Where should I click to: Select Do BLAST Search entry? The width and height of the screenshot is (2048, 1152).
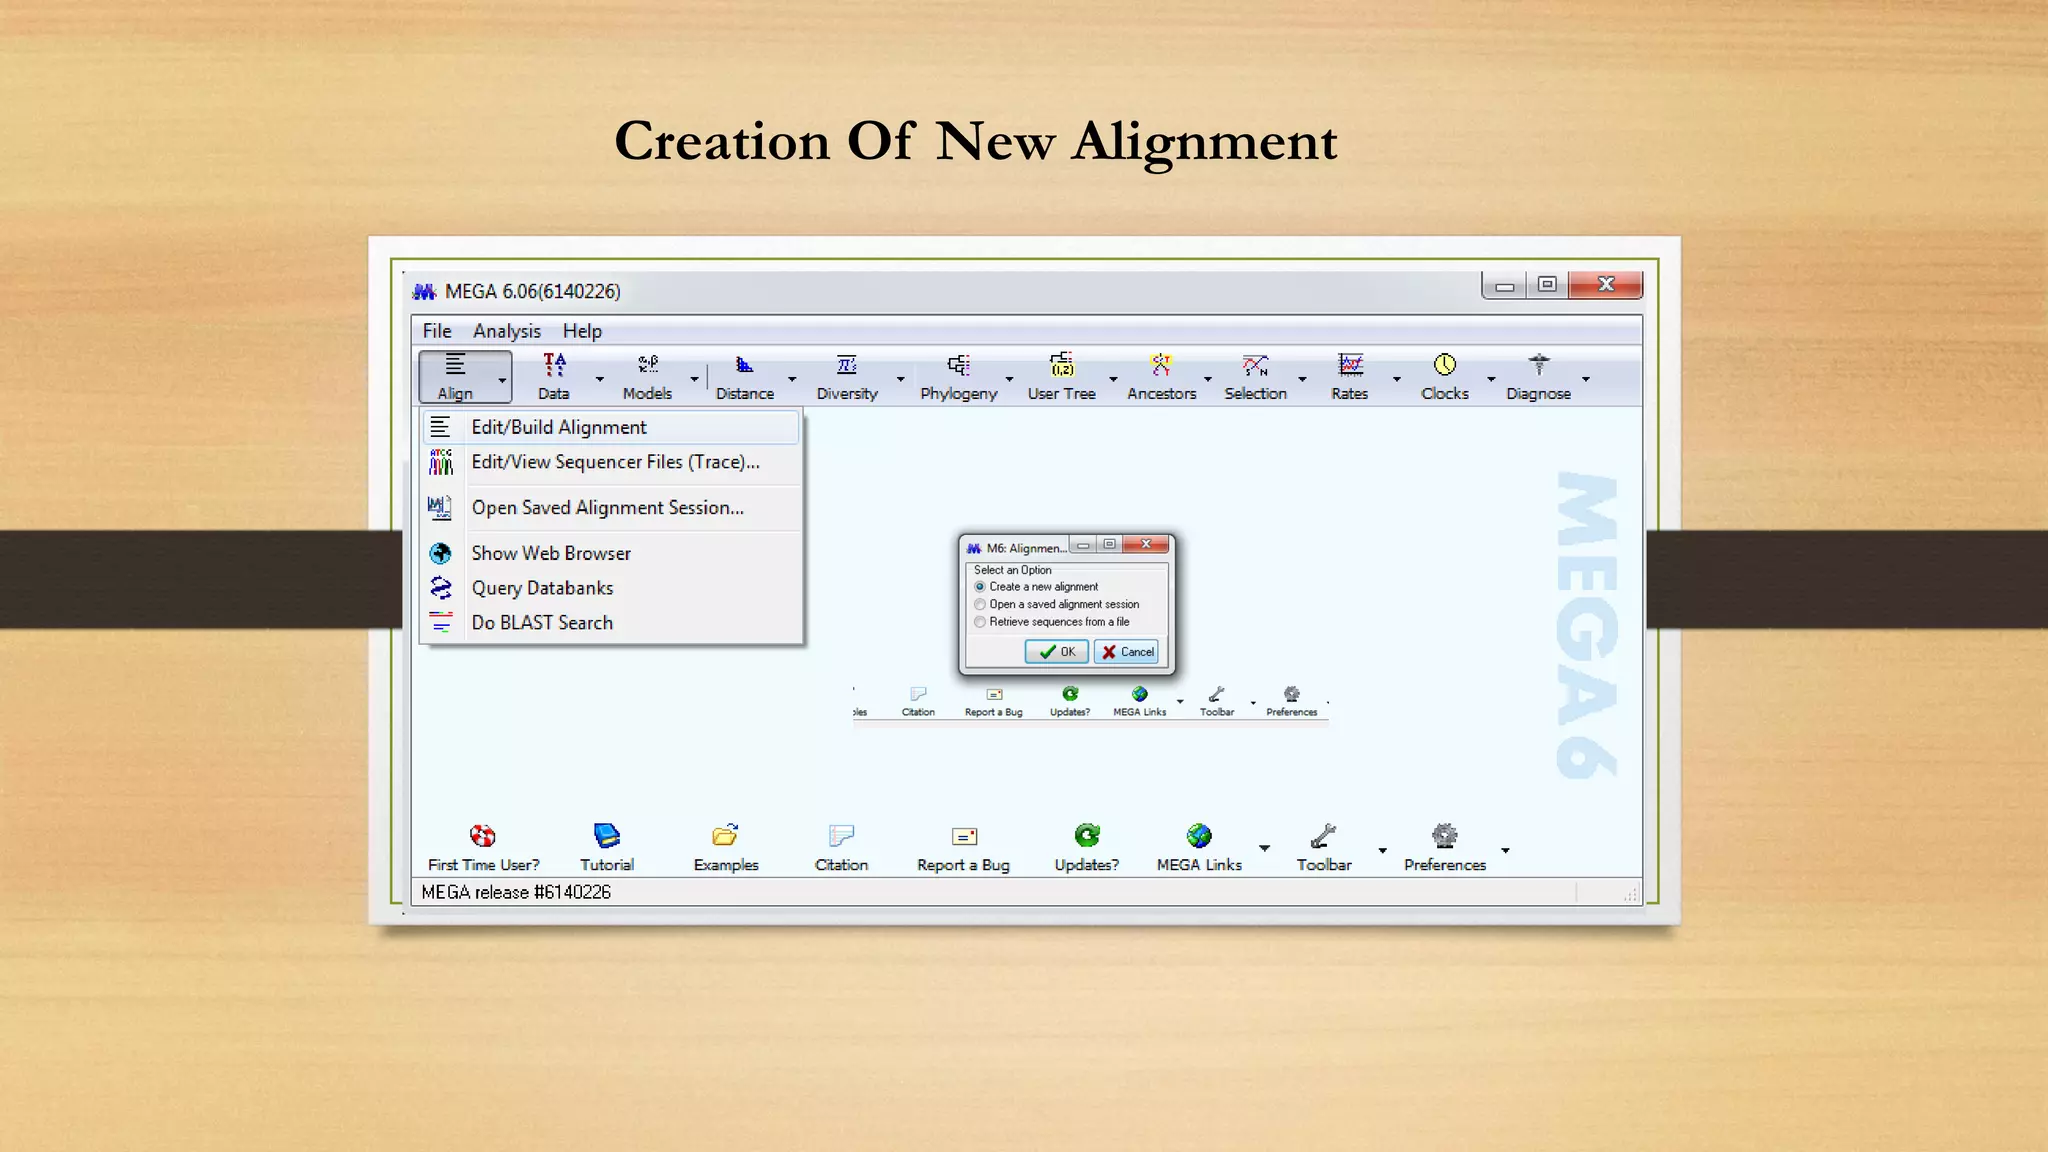click(541, 623)
